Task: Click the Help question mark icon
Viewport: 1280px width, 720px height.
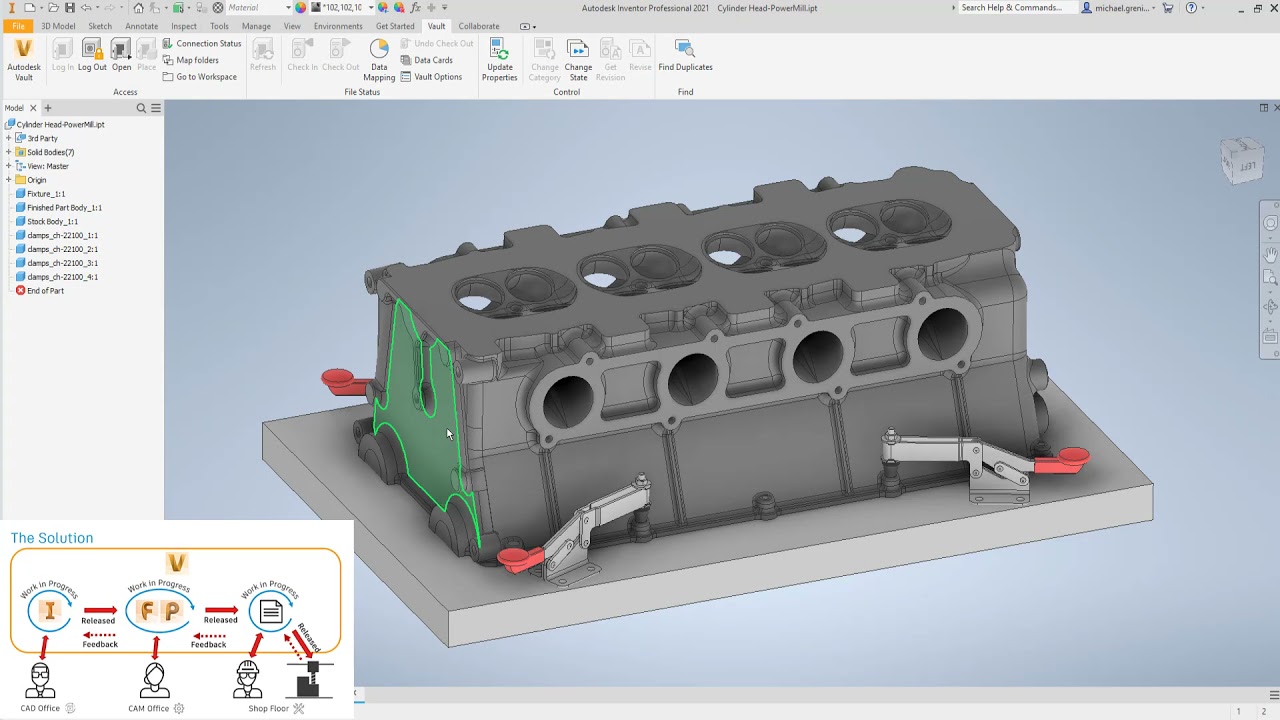Action: point(1191,8)
